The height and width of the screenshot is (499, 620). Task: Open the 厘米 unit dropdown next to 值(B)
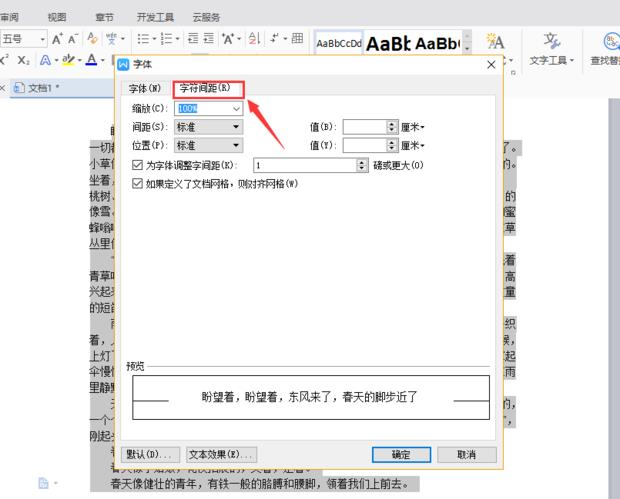click(x=413, y=127)
